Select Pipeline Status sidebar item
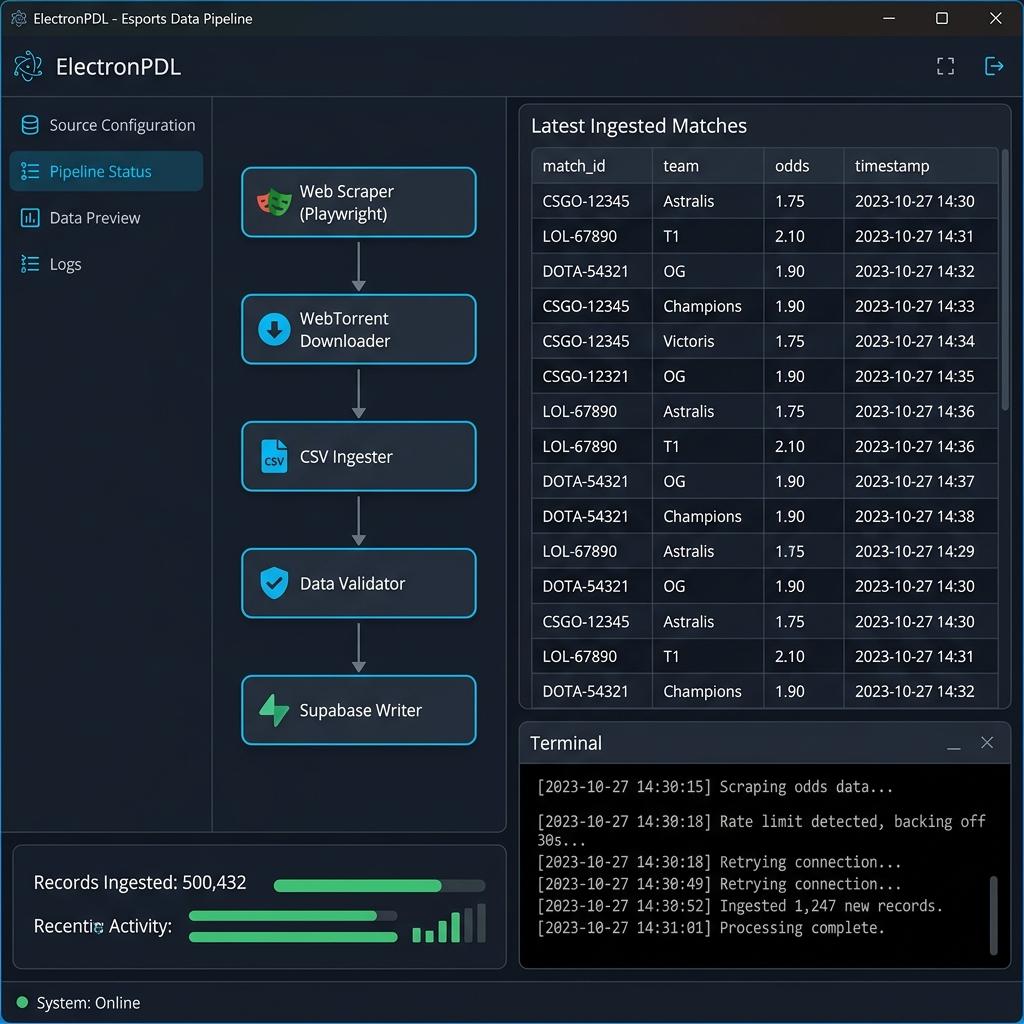 click(x=106, y=171)
